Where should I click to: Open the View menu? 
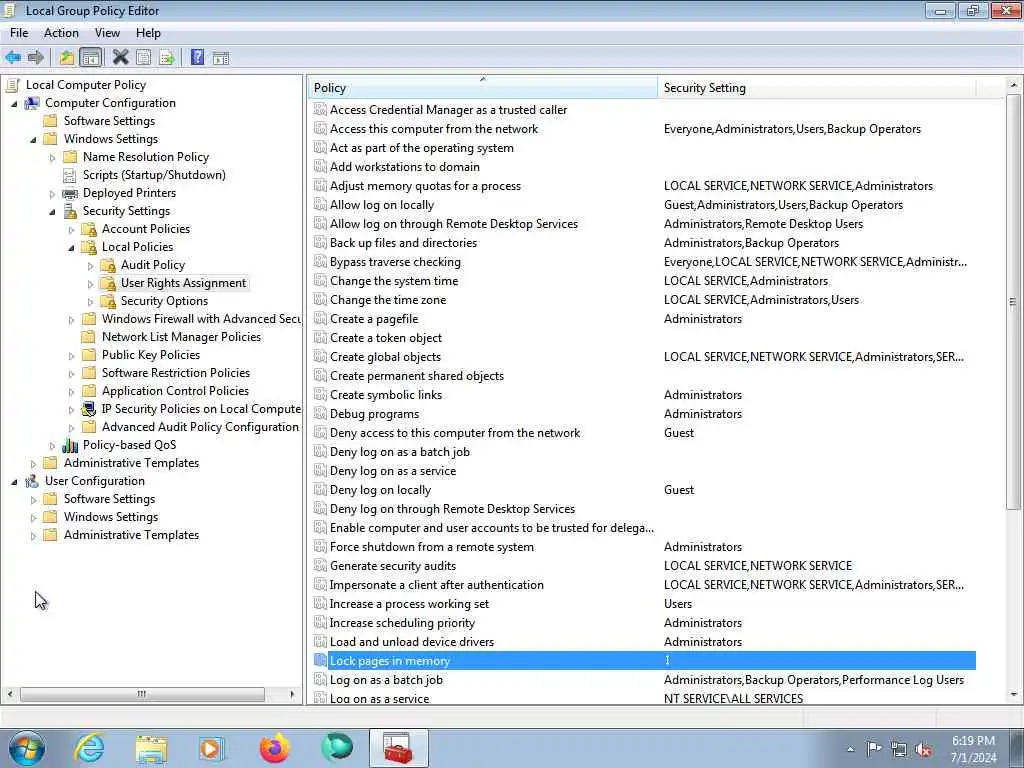[x=107, y=33]
